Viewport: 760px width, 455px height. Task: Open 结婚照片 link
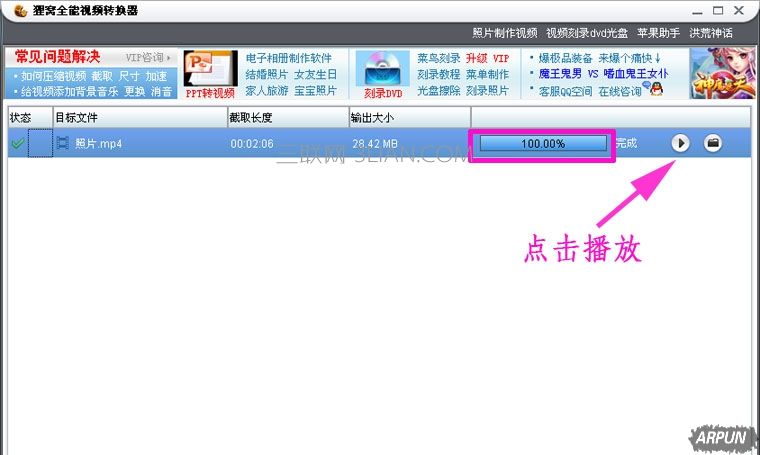267,75
